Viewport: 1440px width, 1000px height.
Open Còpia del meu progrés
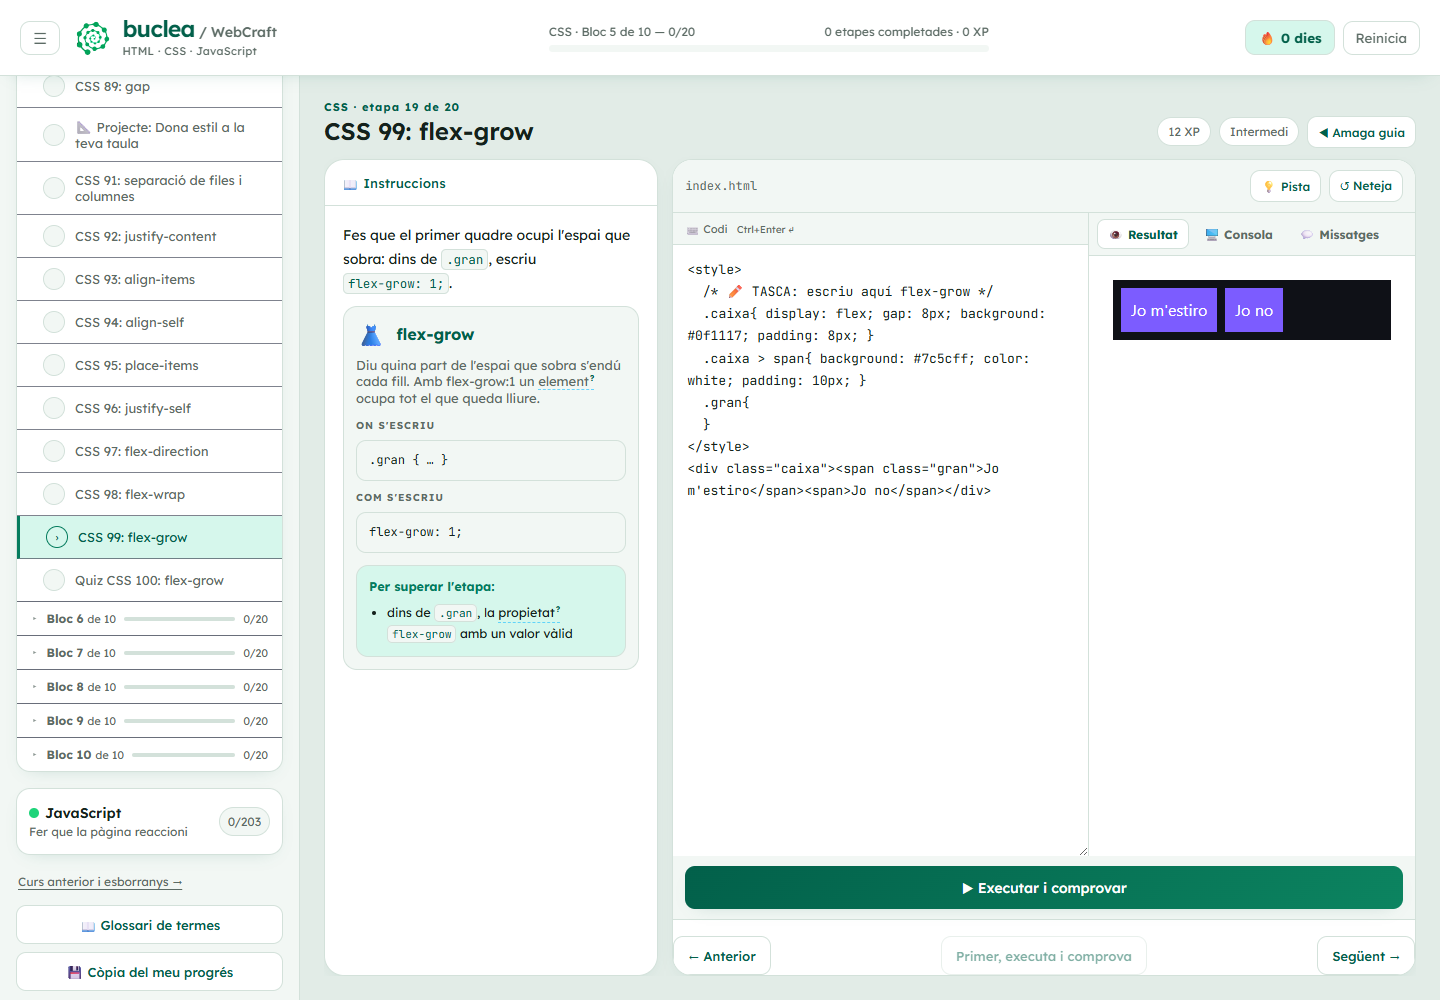click(x=149, y=972)
